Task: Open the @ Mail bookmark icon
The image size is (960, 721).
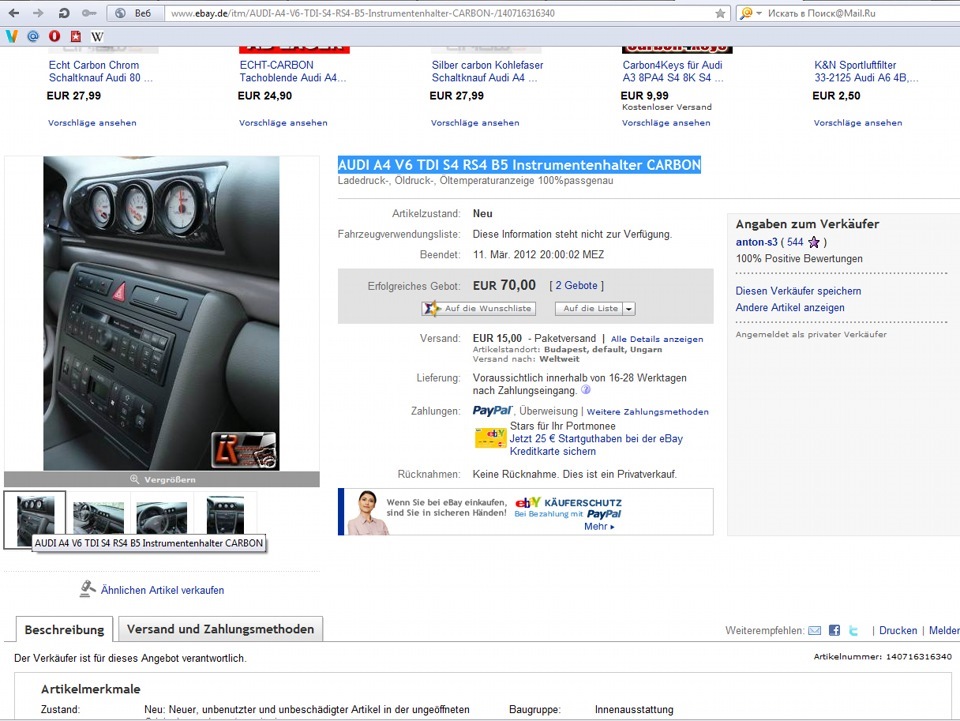Action: pyautogui.click(x=33, y=36)
